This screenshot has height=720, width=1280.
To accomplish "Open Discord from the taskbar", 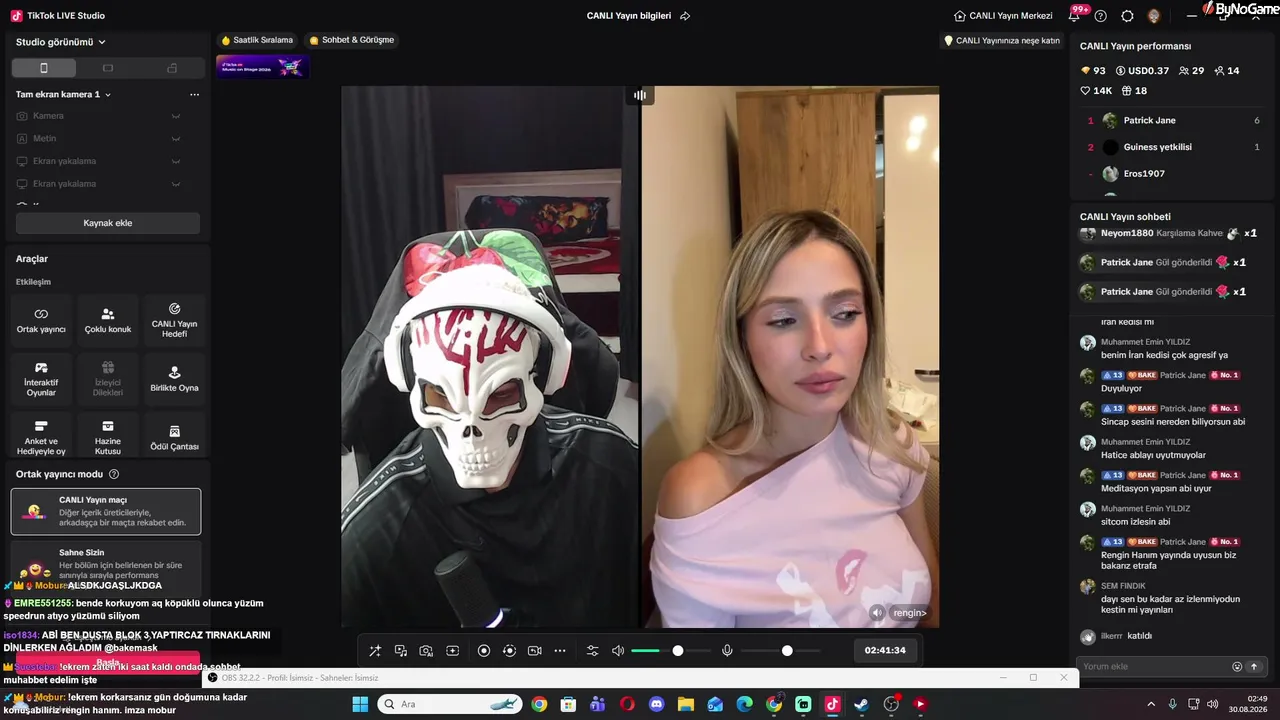I will 656,704.
